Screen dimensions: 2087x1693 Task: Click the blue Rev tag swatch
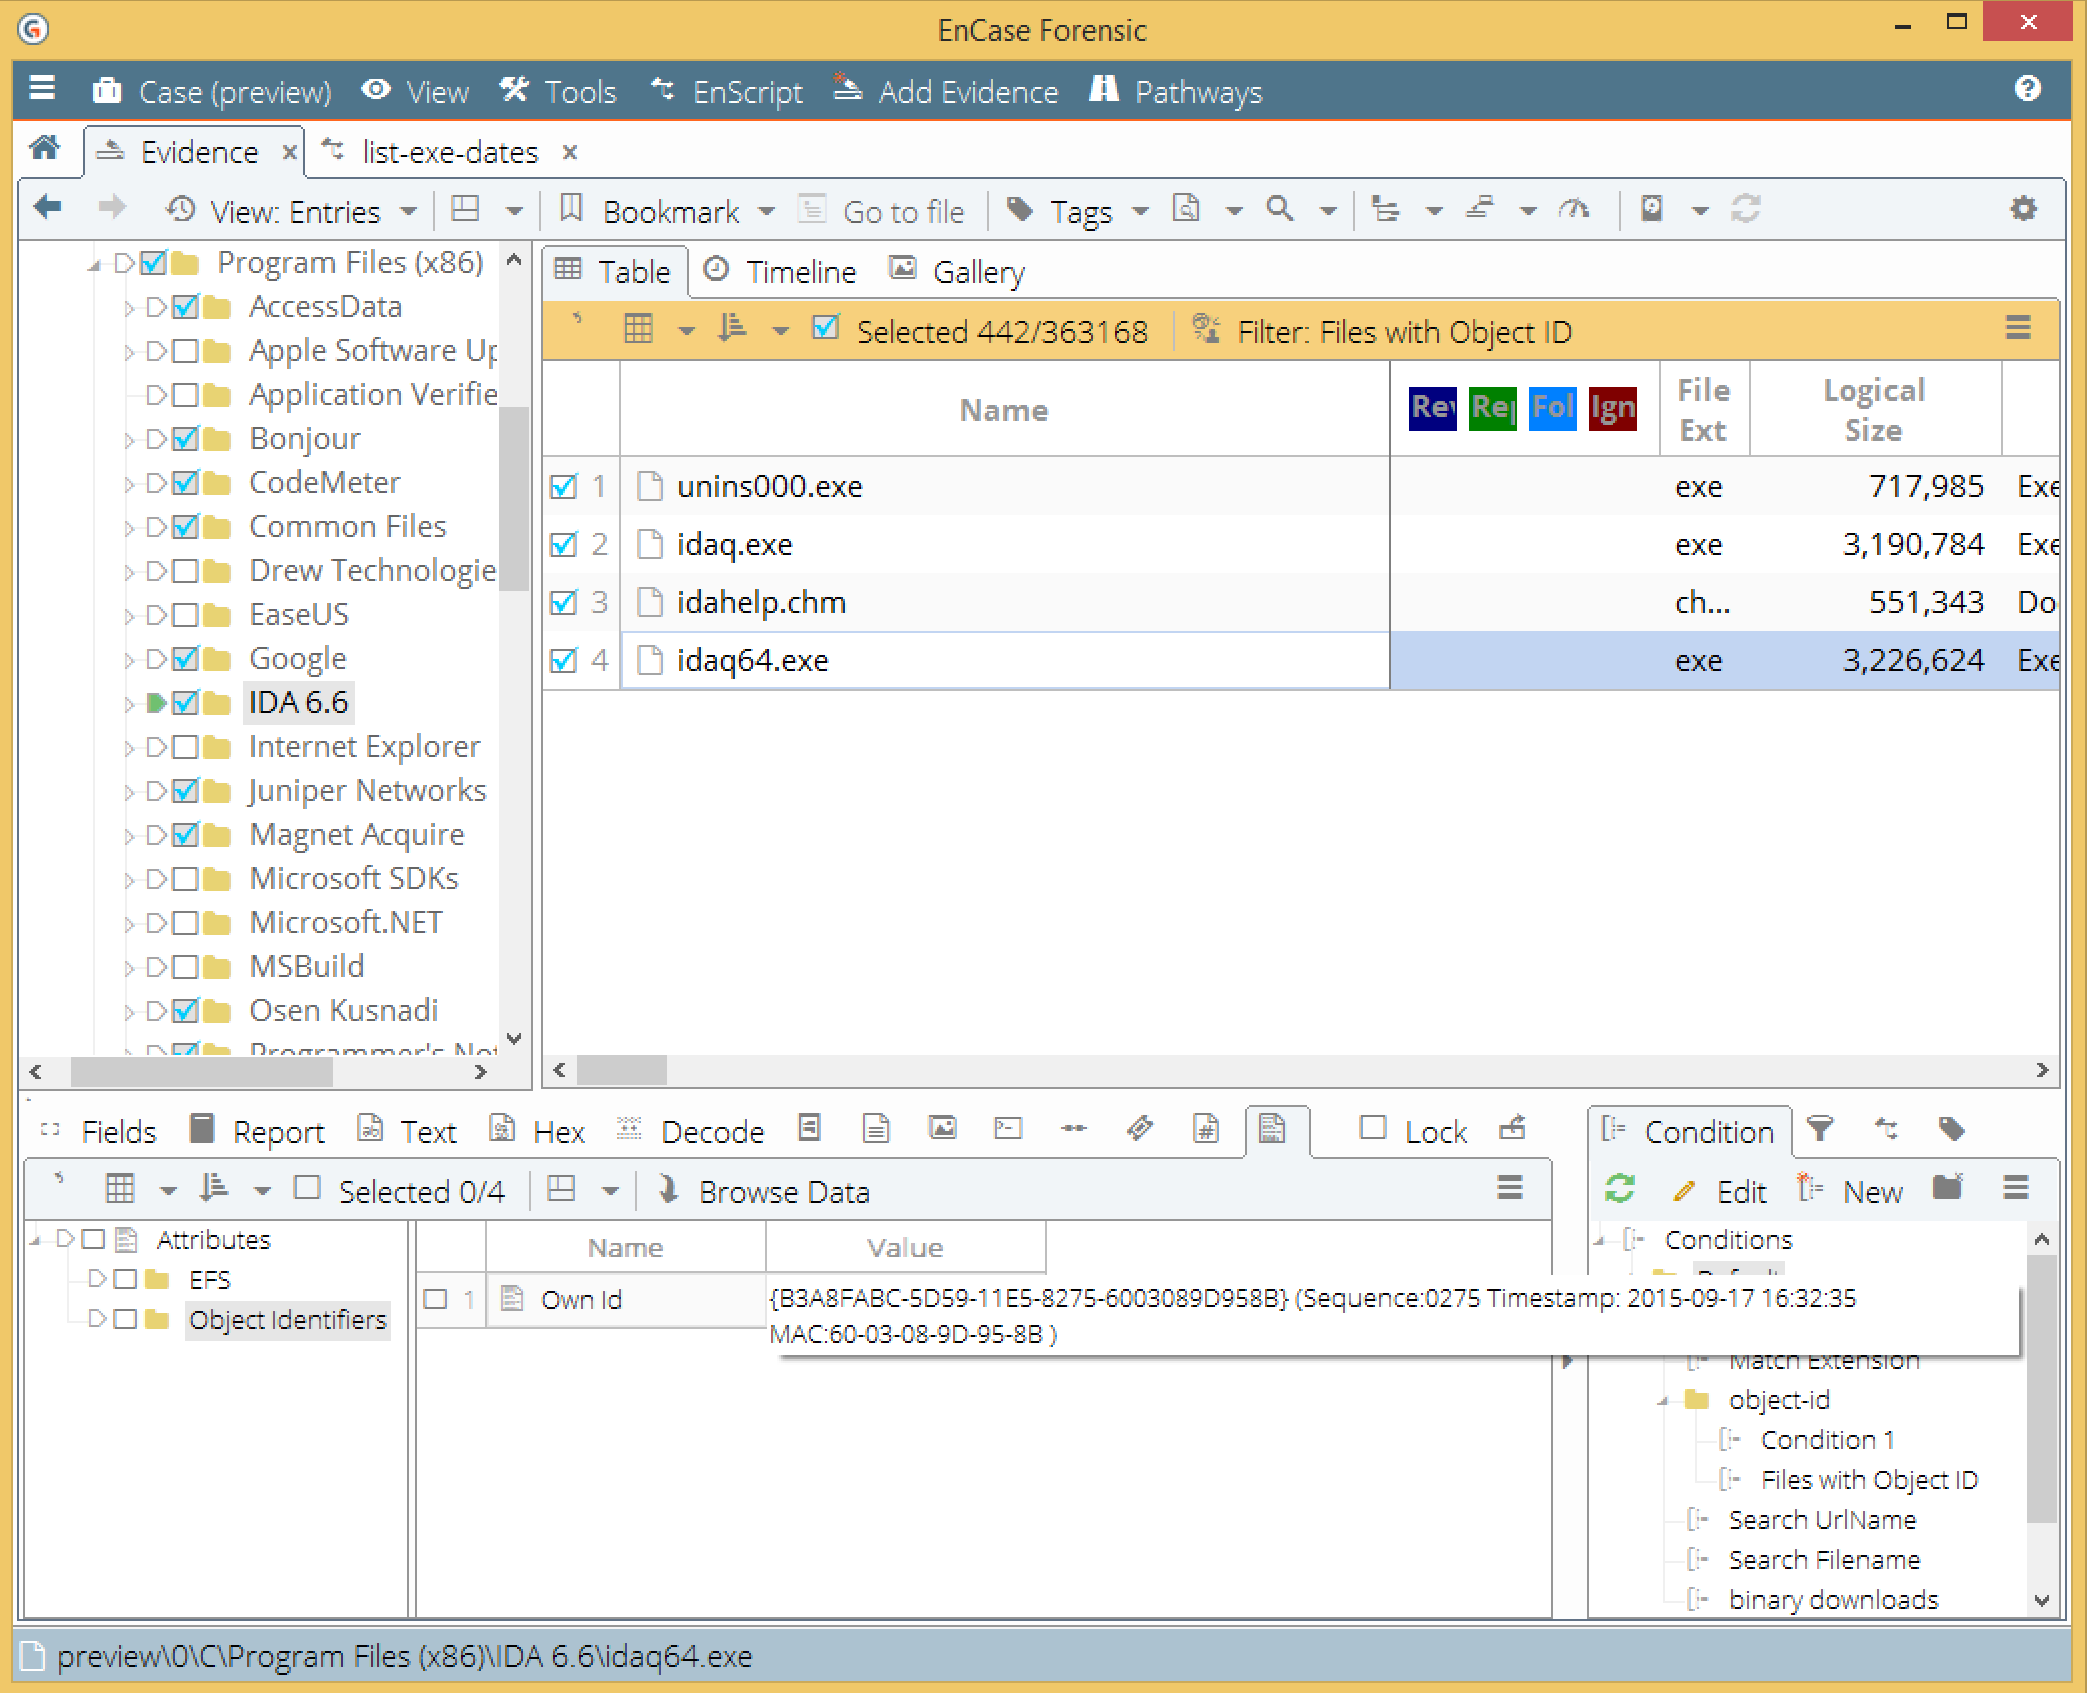coord(1432,408)
